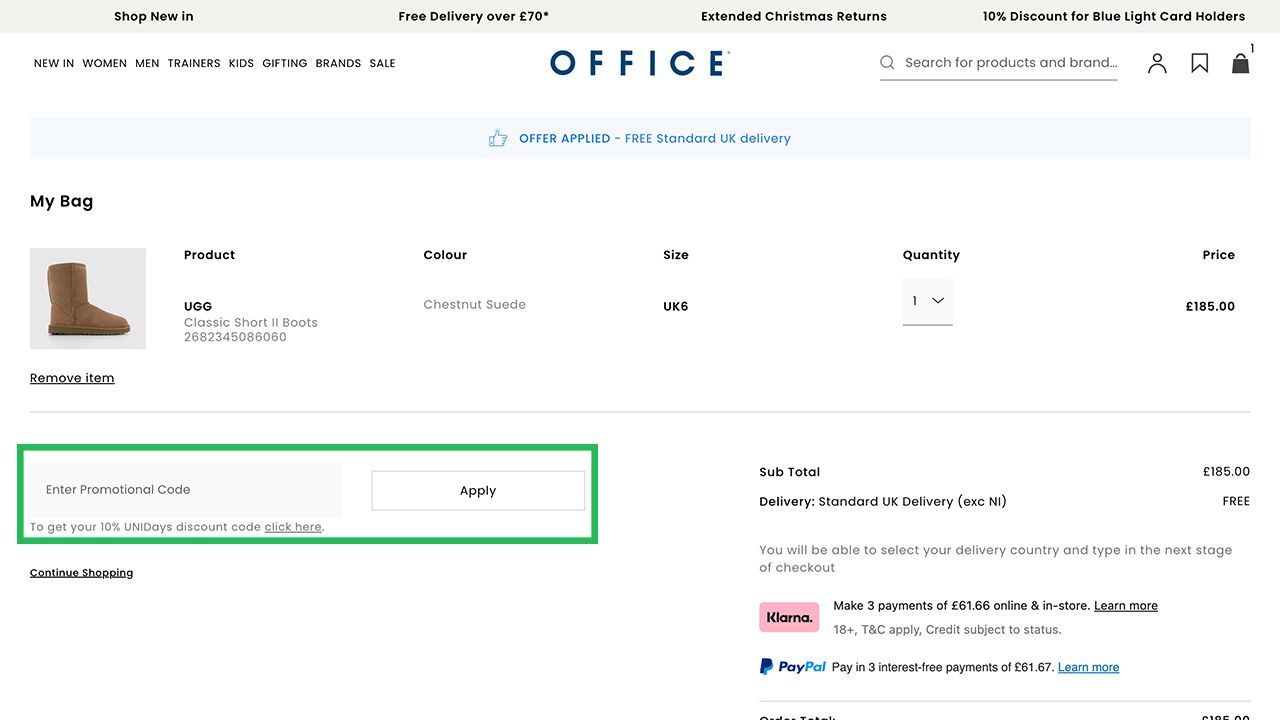Click the PayPal logo
Viewport: 1280px width, 720px height.
point(793,667)
